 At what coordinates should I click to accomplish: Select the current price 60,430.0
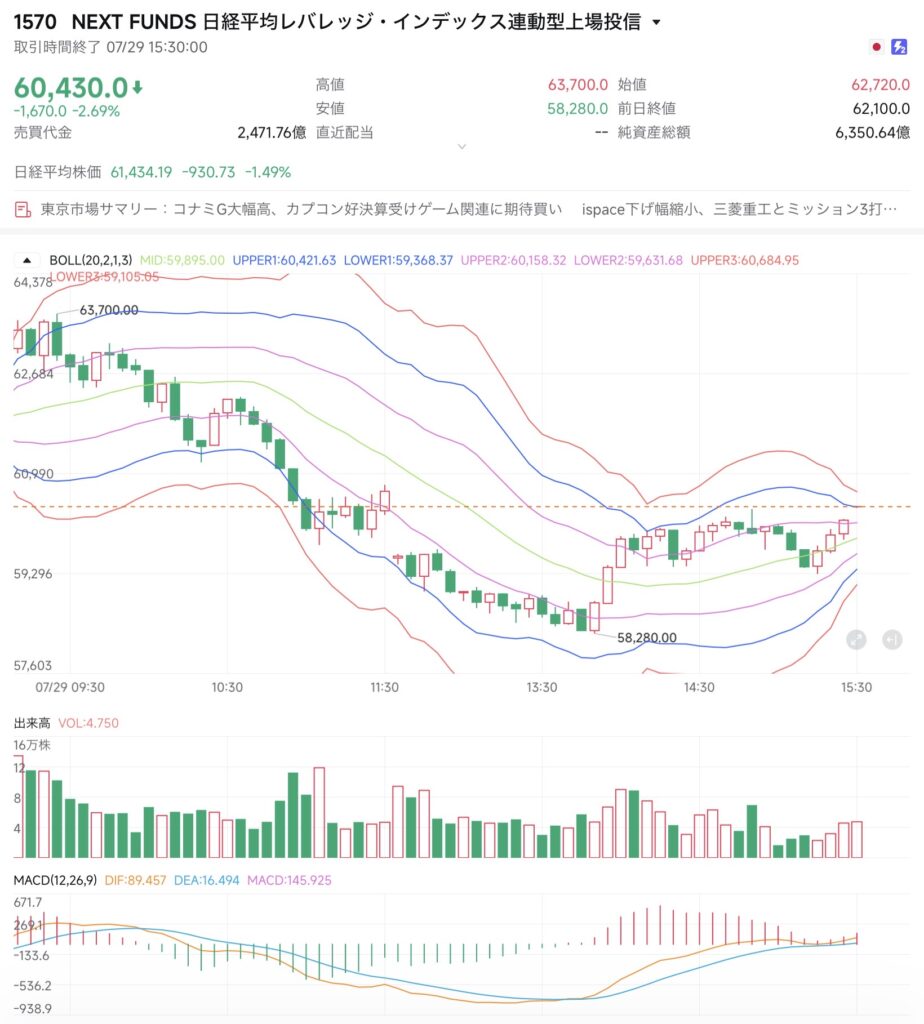[71, 88]
